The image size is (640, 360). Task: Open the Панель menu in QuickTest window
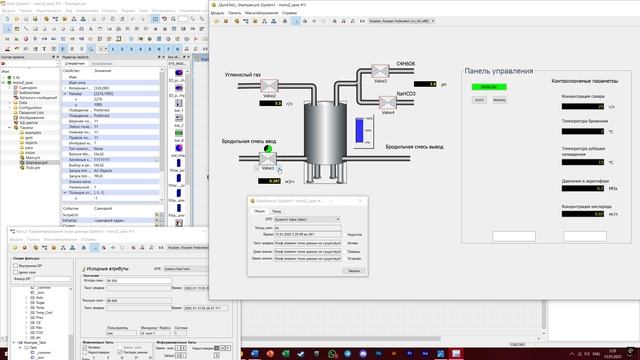pyautogui.click(x=234, y=13)
